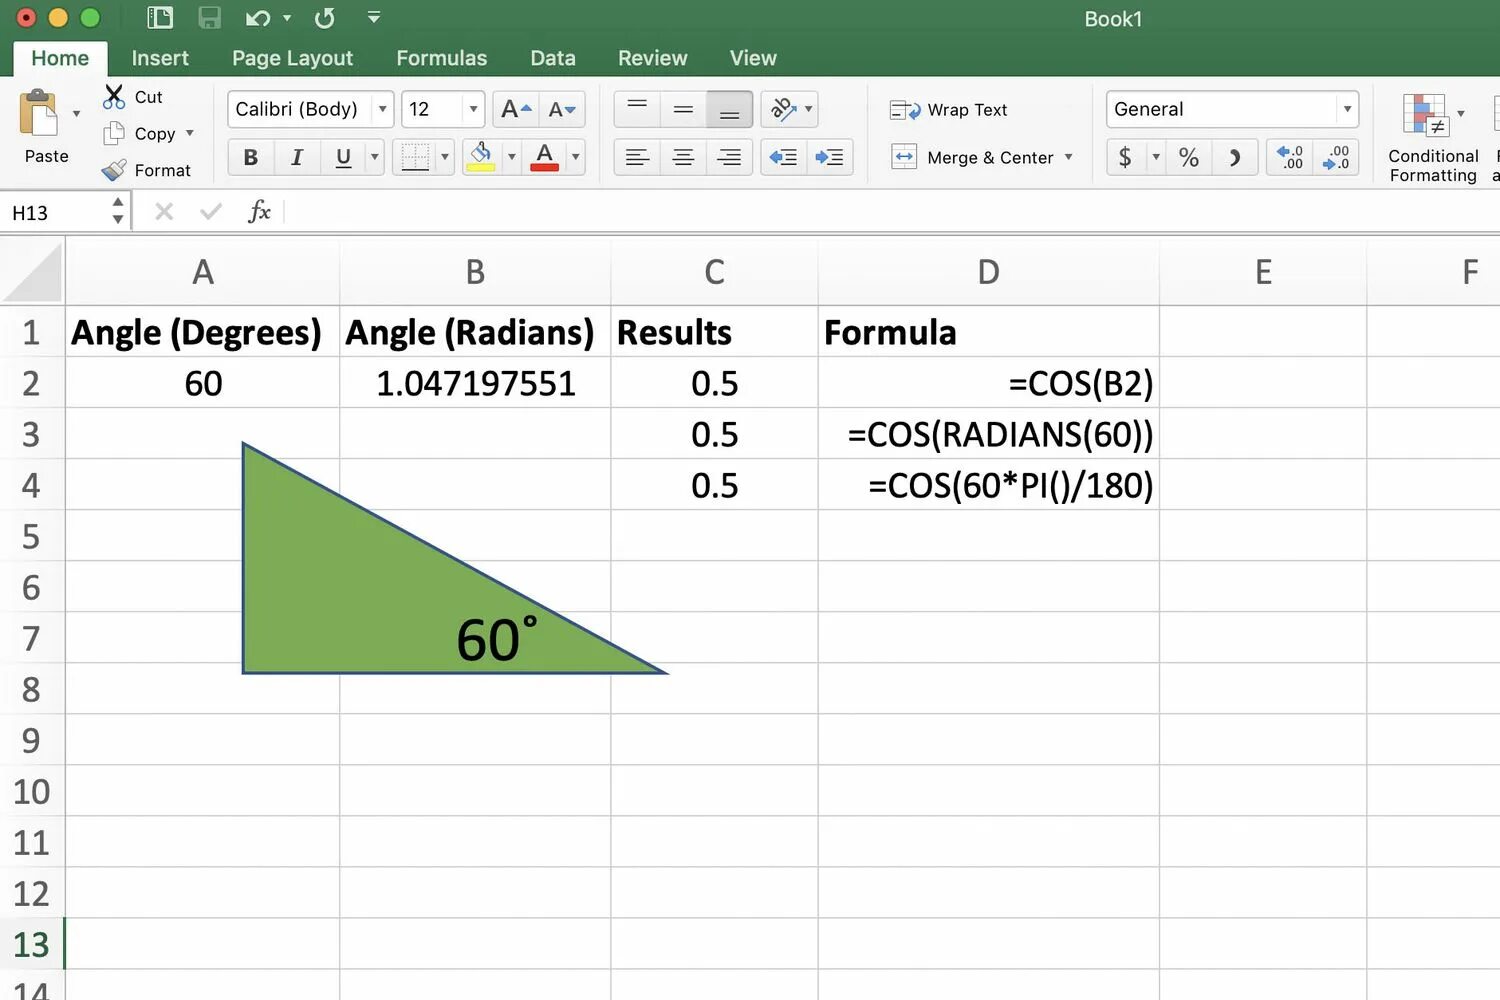
Task: Click the Save icon in title bar
Action: [209, 18]
